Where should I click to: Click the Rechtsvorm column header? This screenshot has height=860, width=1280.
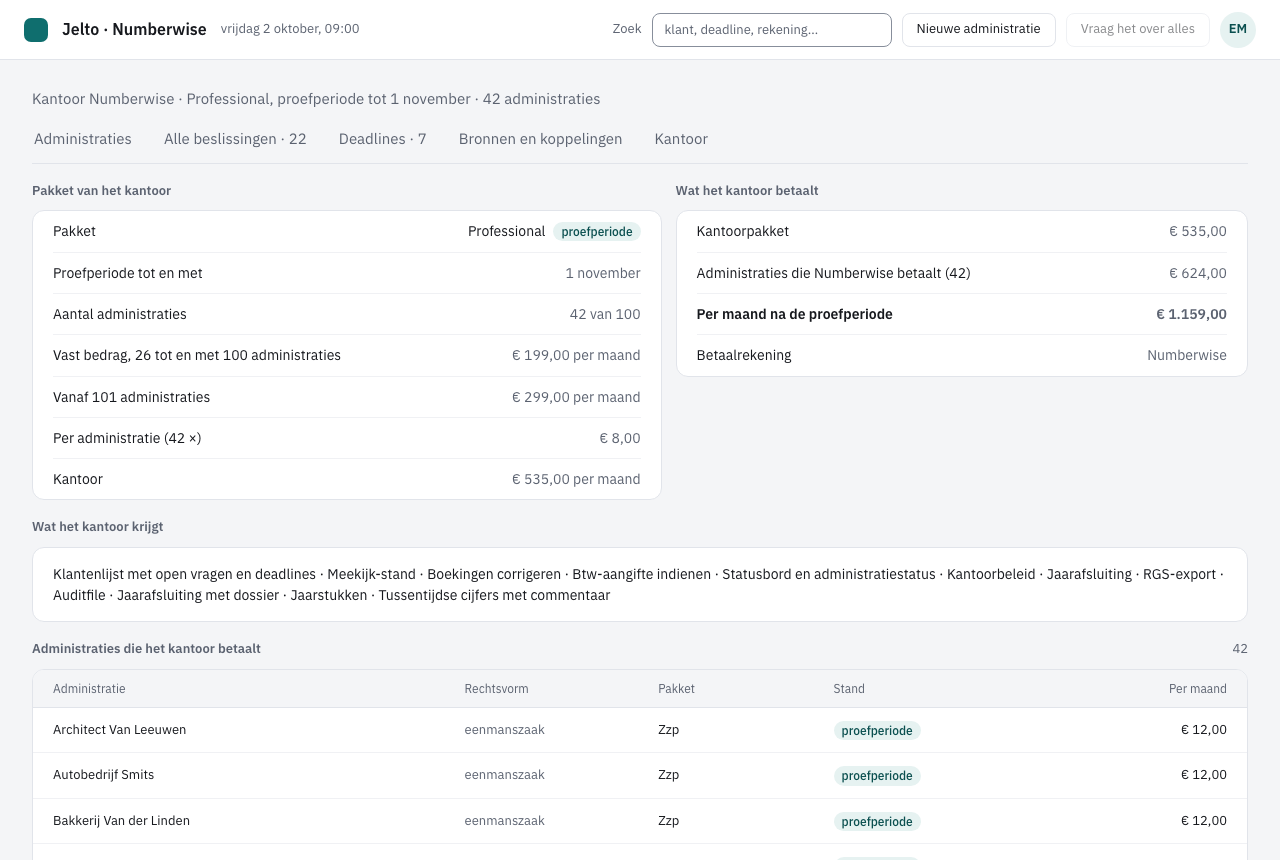coord(496,689)
